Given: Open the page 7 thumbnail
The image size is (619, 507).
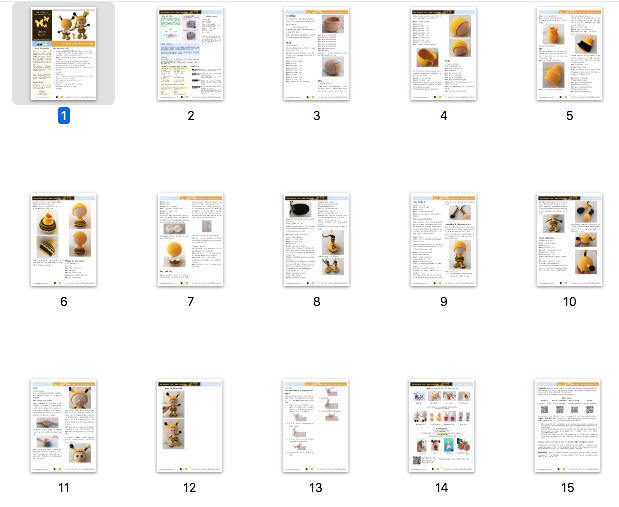Looking at the screenshot, I should (x=190, y=240).
